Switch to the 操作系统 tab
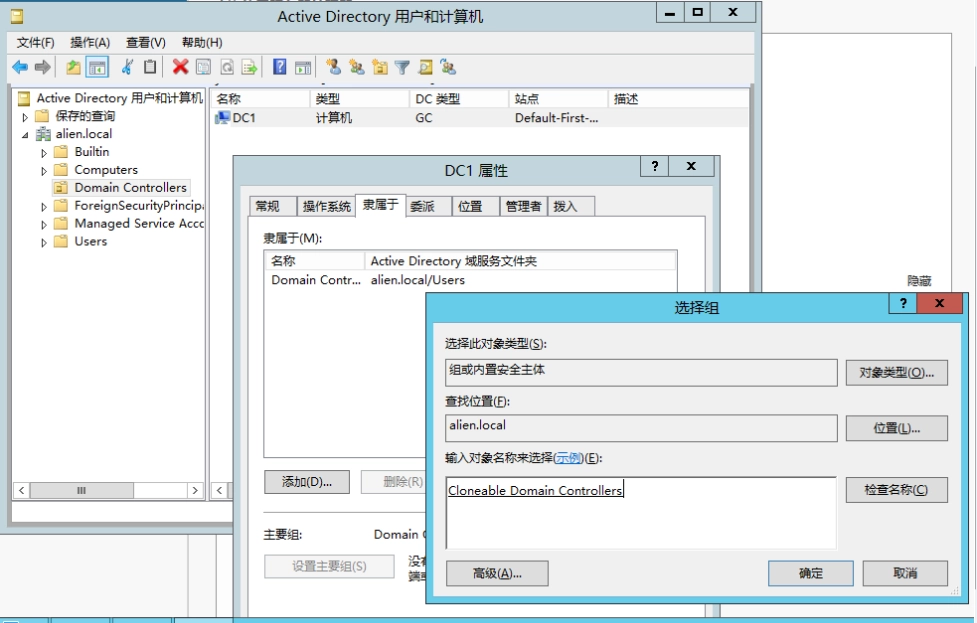 327,206
